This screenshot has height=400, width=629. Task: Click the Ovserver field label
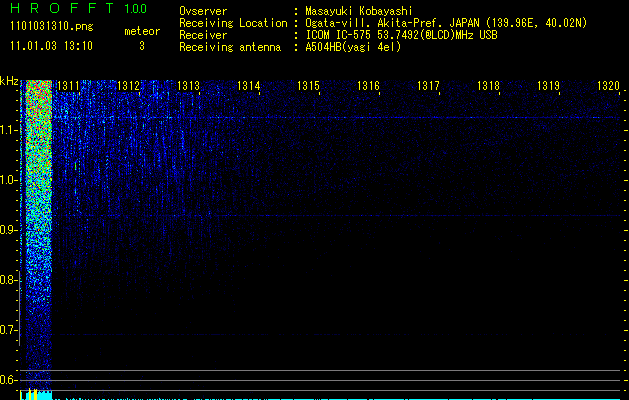point(203,11)
